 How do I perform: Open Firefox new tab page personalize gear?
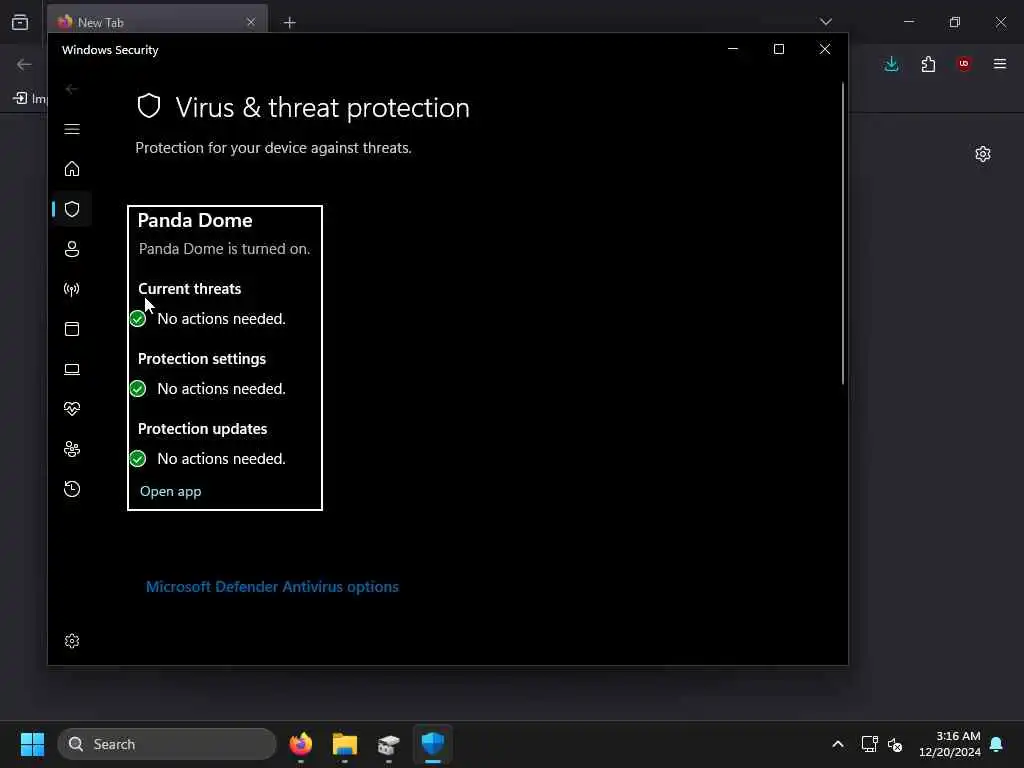tap(983, 154)
